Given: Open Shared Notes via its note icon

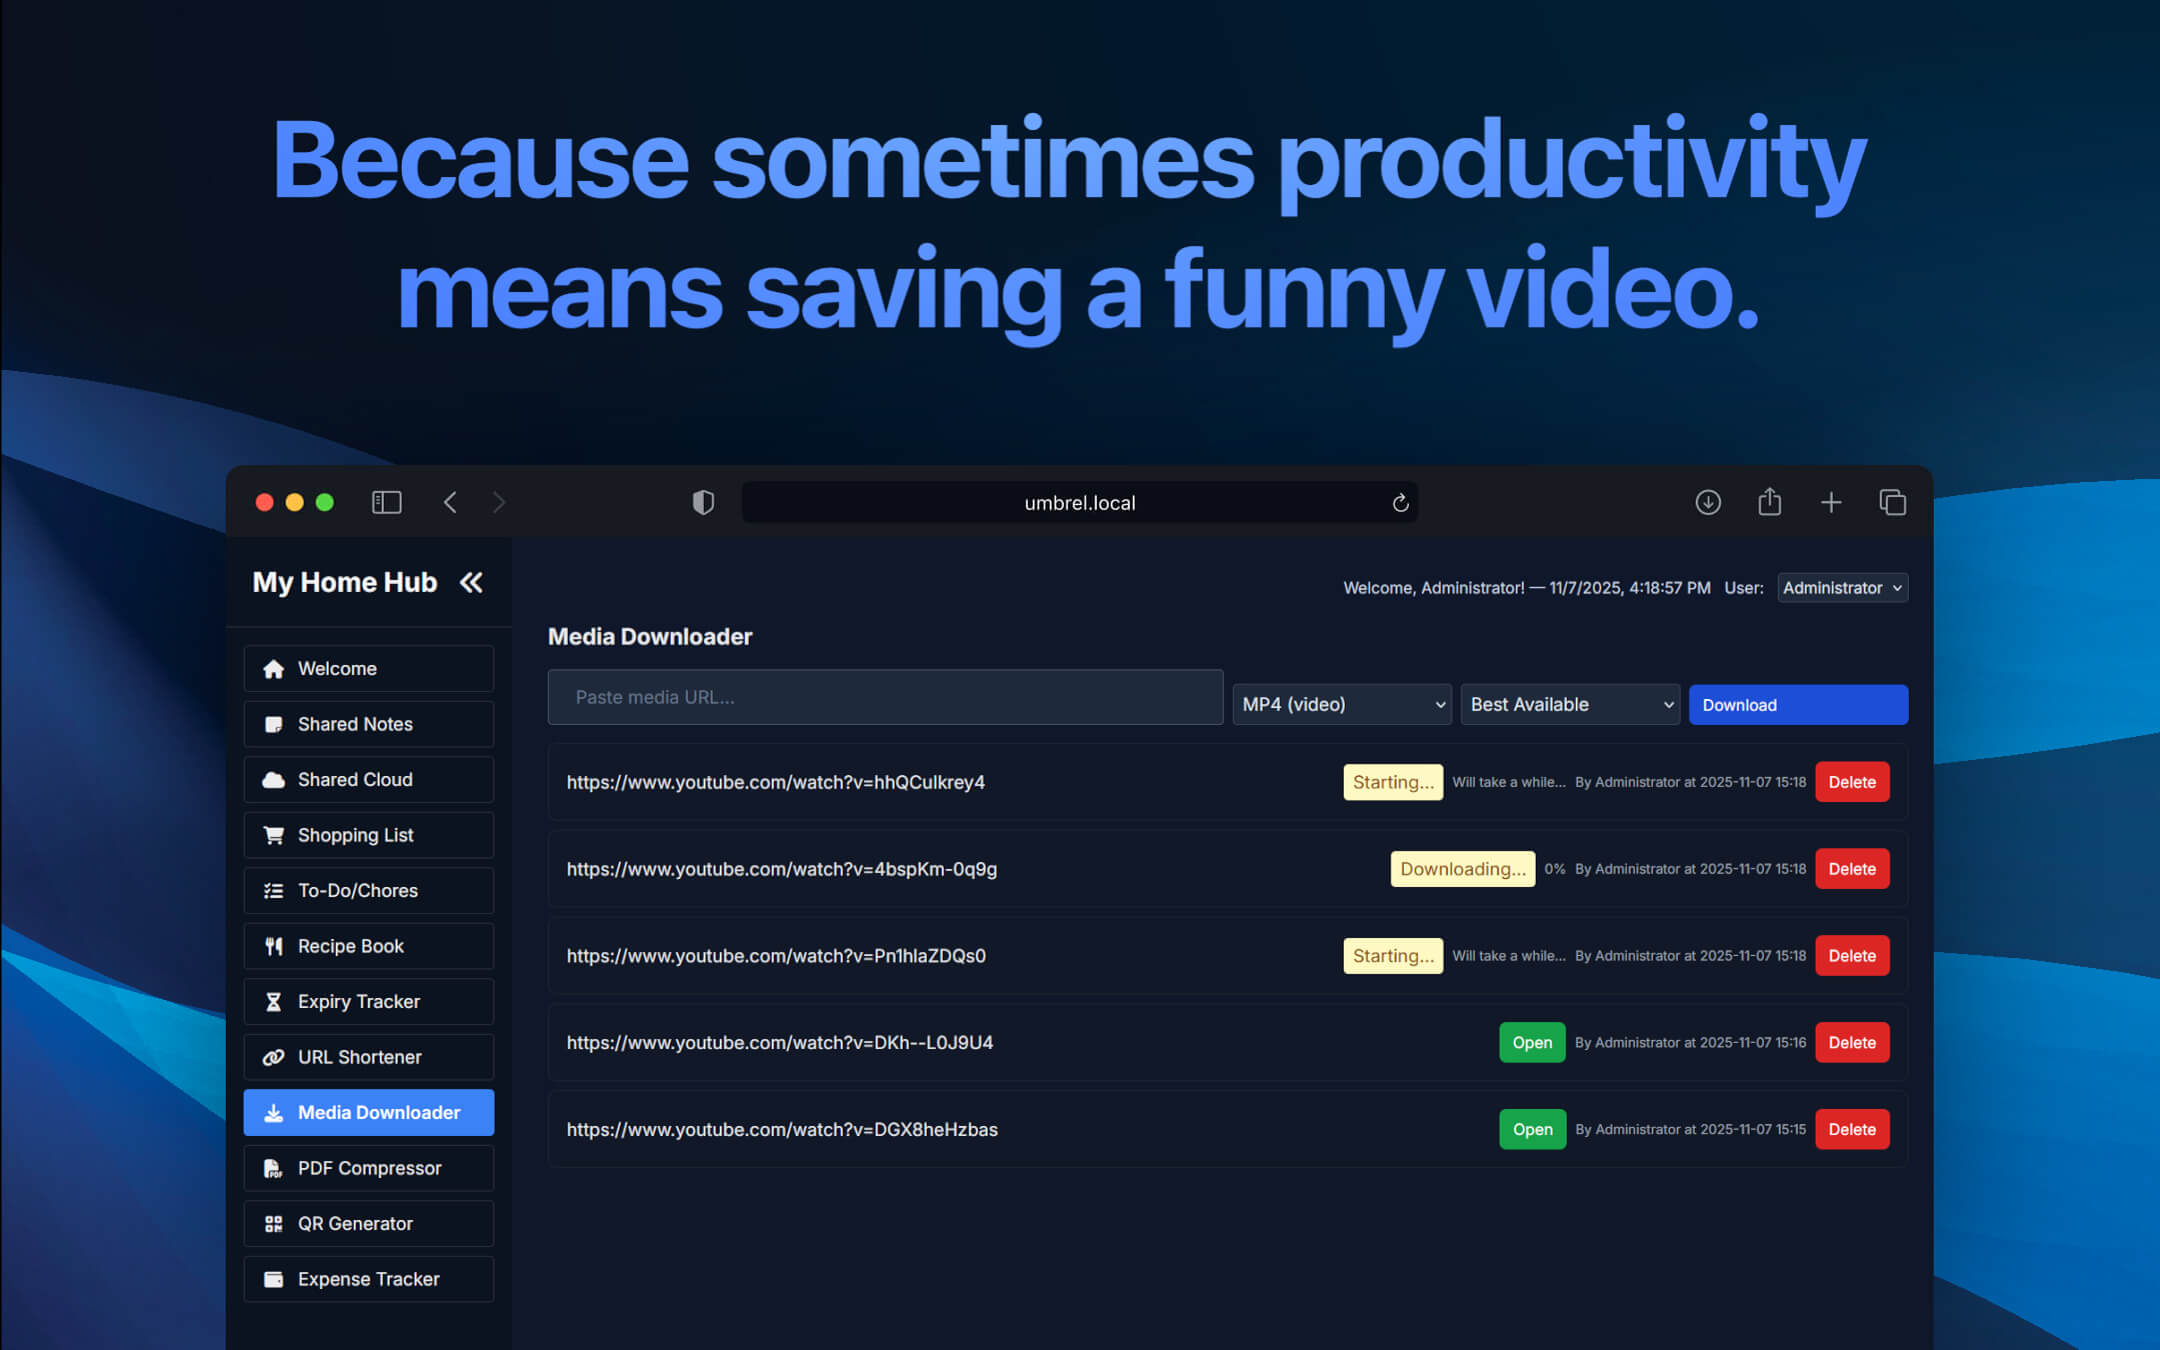Looking at the screenshot, I should 276,723.
